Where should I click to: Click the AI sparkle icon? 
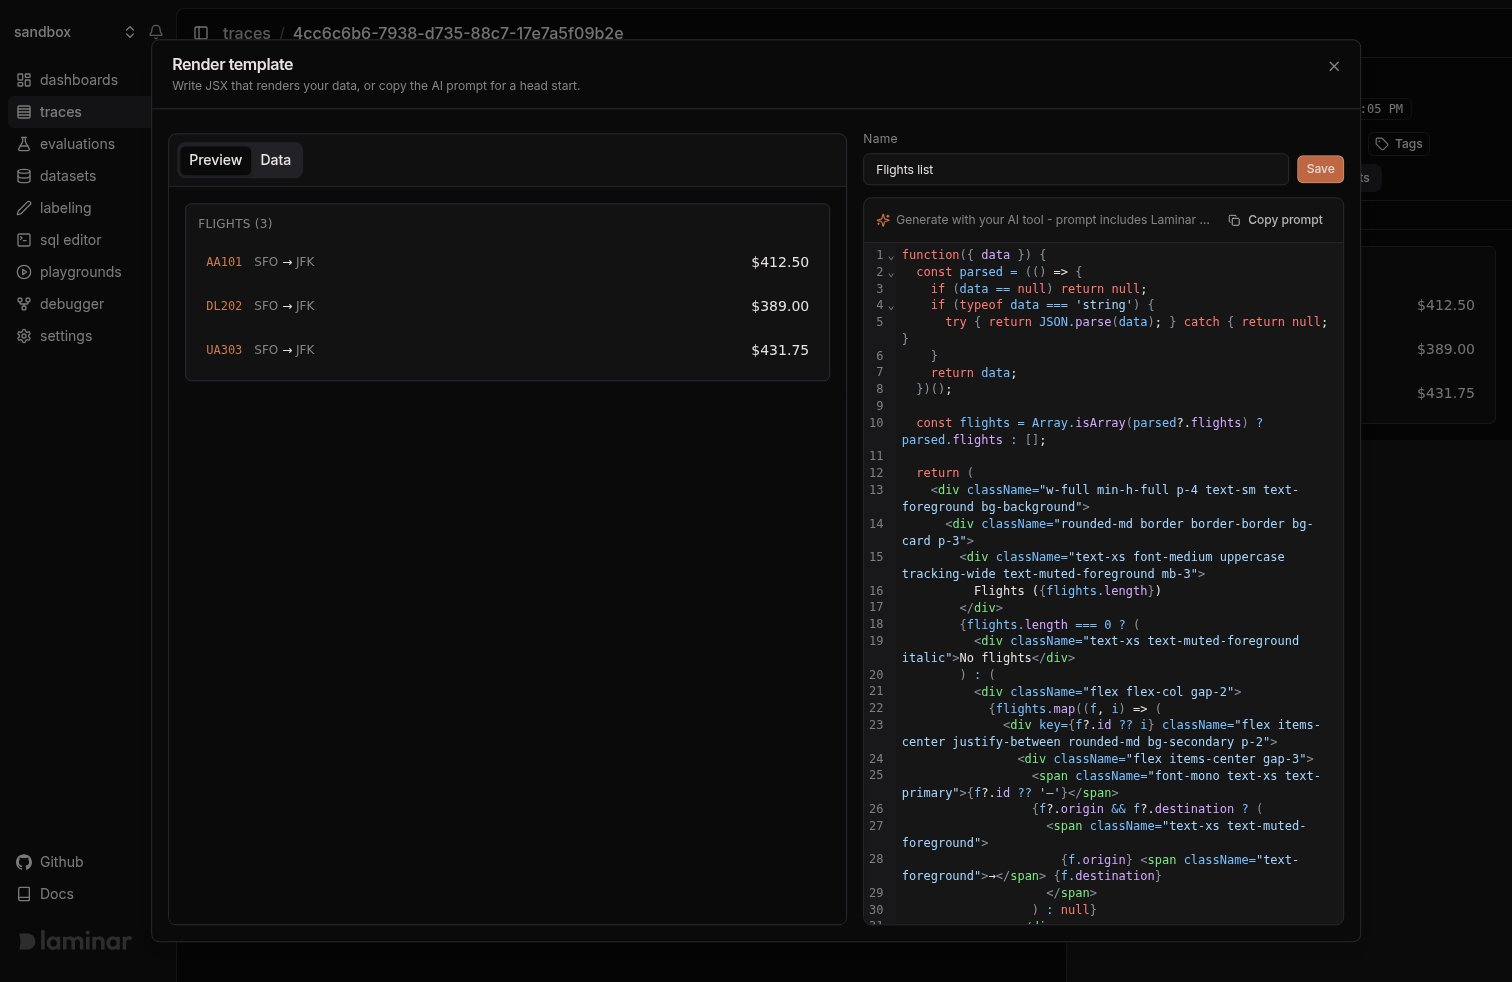tap(883, 220)
